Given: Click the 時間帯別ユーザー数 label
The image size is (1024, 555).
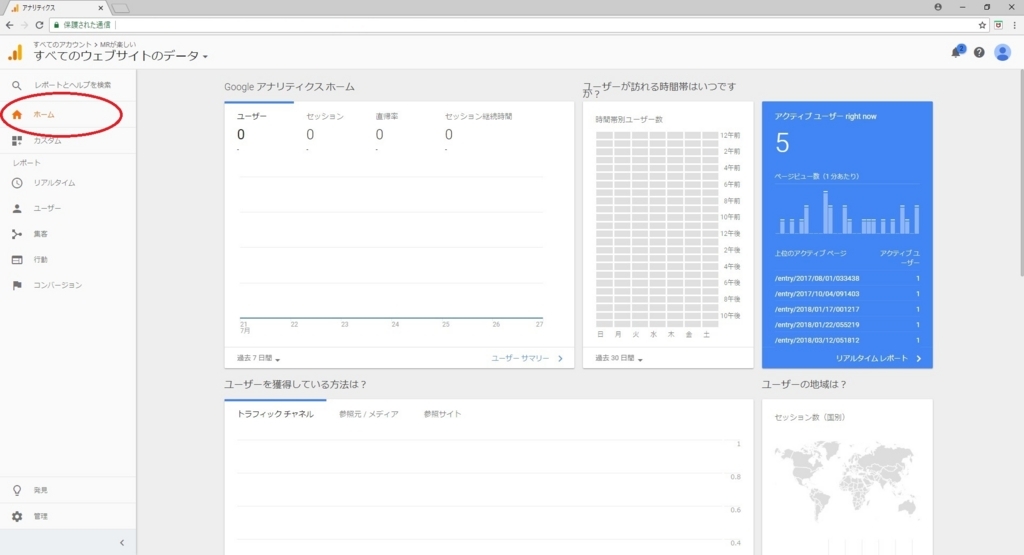Looking at the screenshot, I should point(629,119).
